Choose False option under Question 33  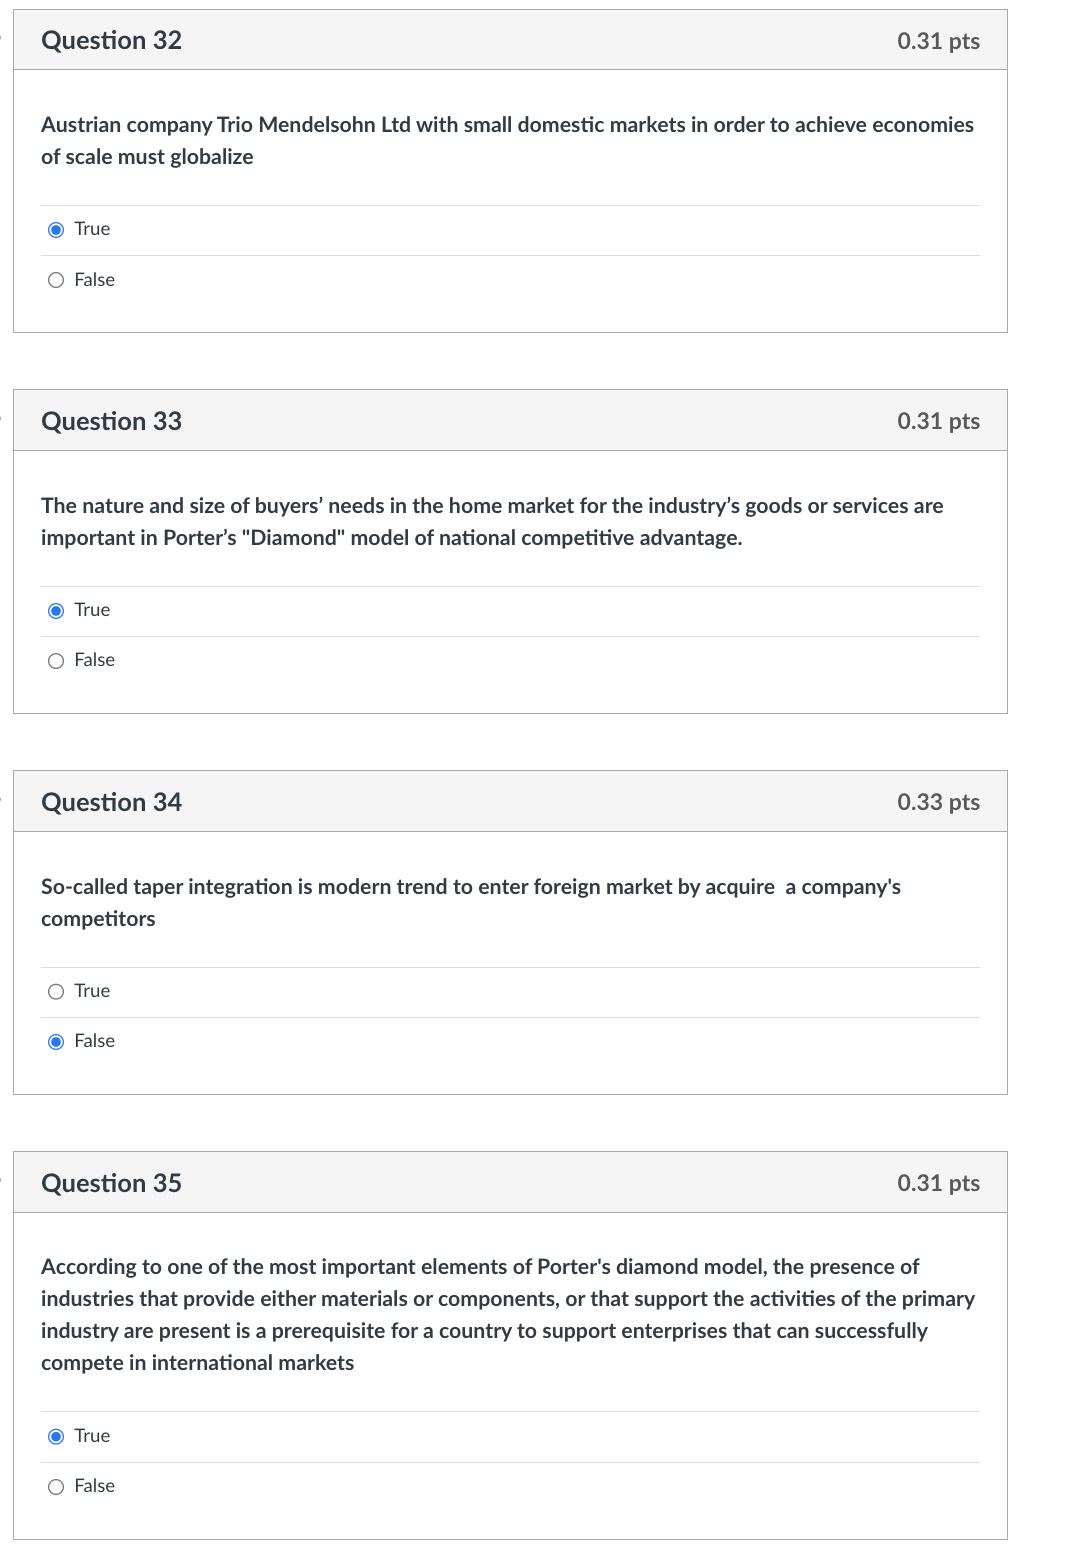(56, 661)
